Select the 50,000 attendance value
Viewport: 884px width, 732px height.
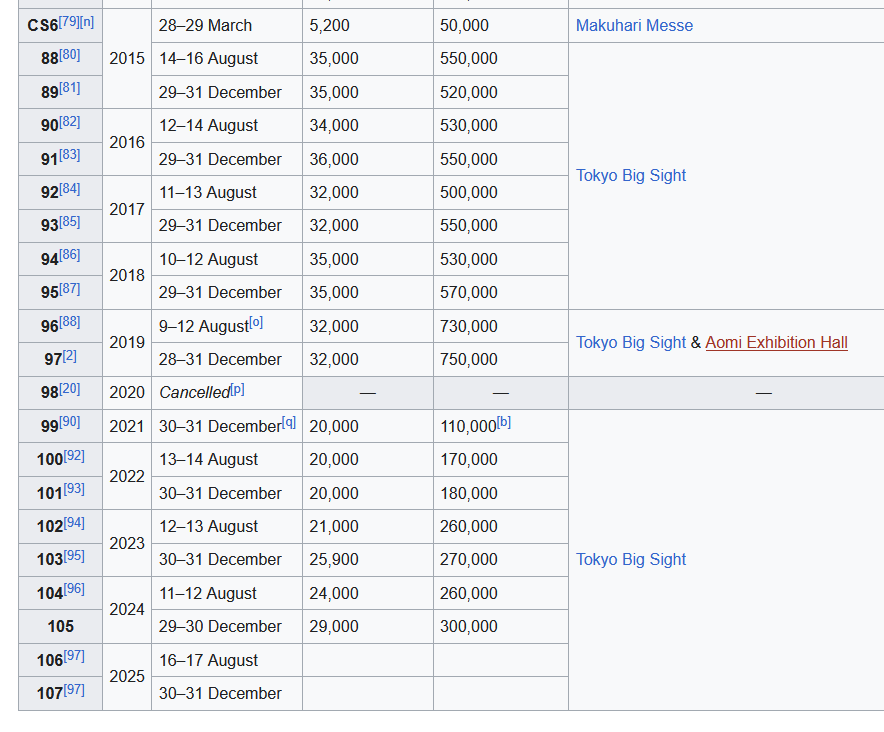point(464,25)
